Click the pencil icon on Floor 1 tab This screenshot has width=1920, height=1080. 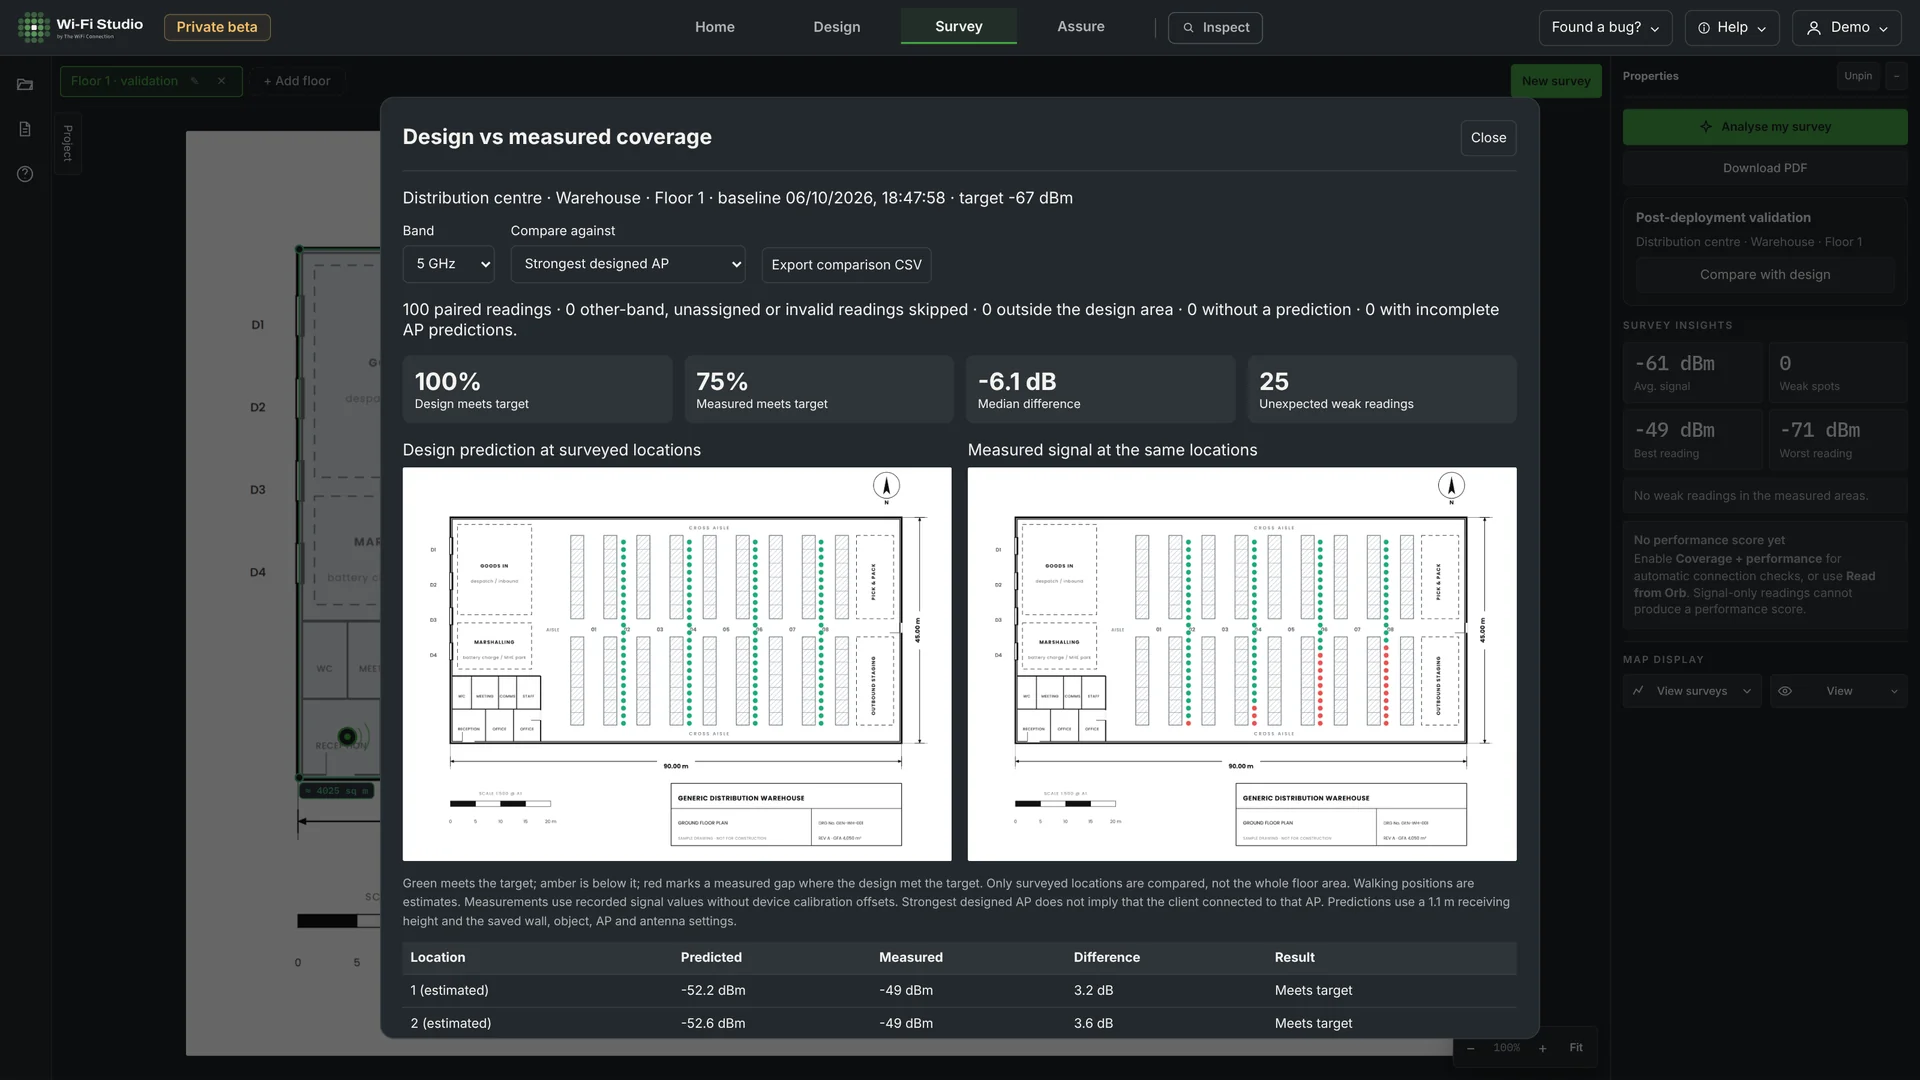pyautogui.click(x=194, y=81)
